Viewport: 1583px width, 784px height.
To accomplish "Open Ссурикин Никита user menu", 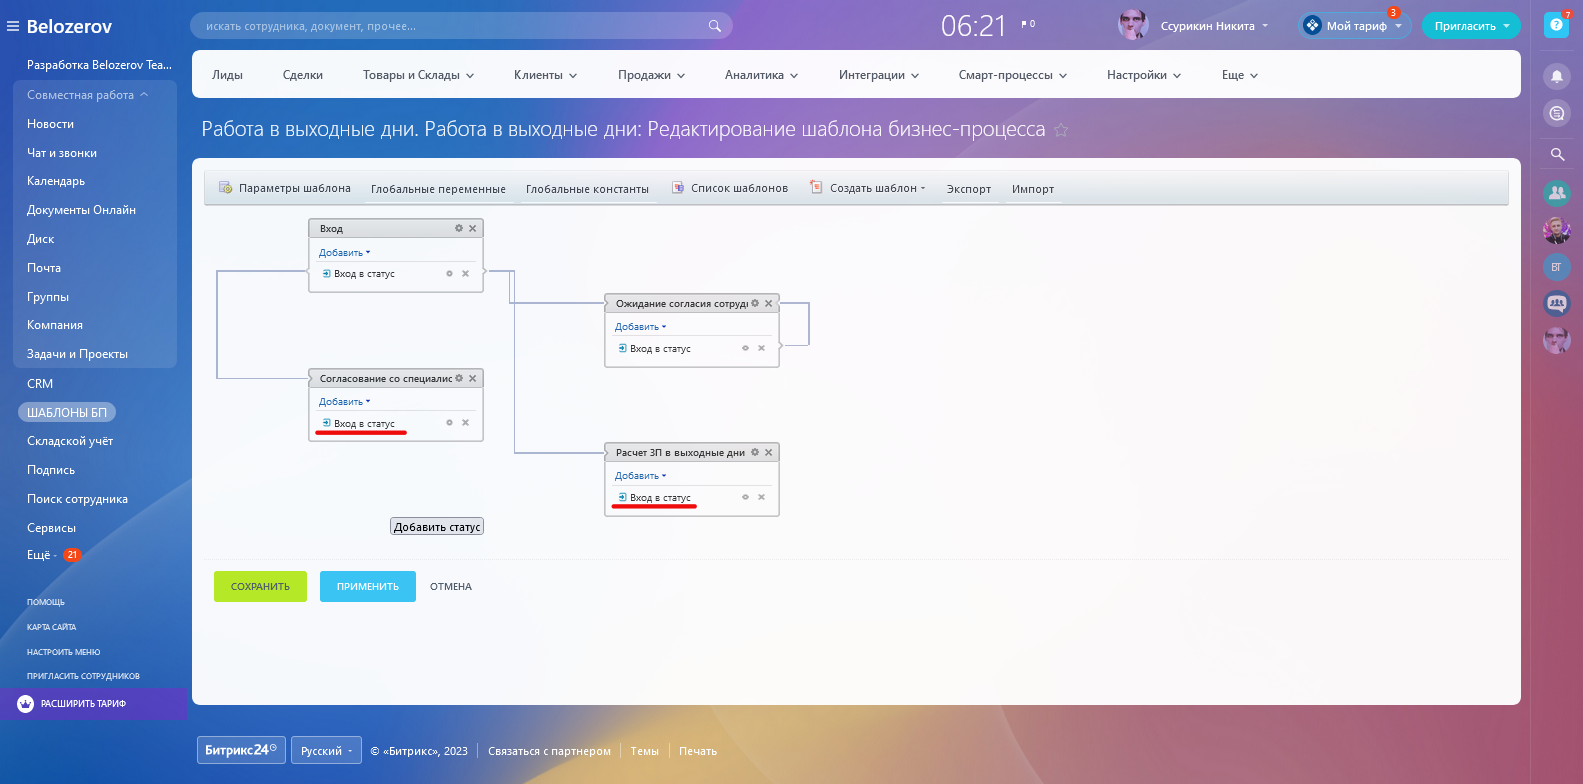I will pos(1213,26).
